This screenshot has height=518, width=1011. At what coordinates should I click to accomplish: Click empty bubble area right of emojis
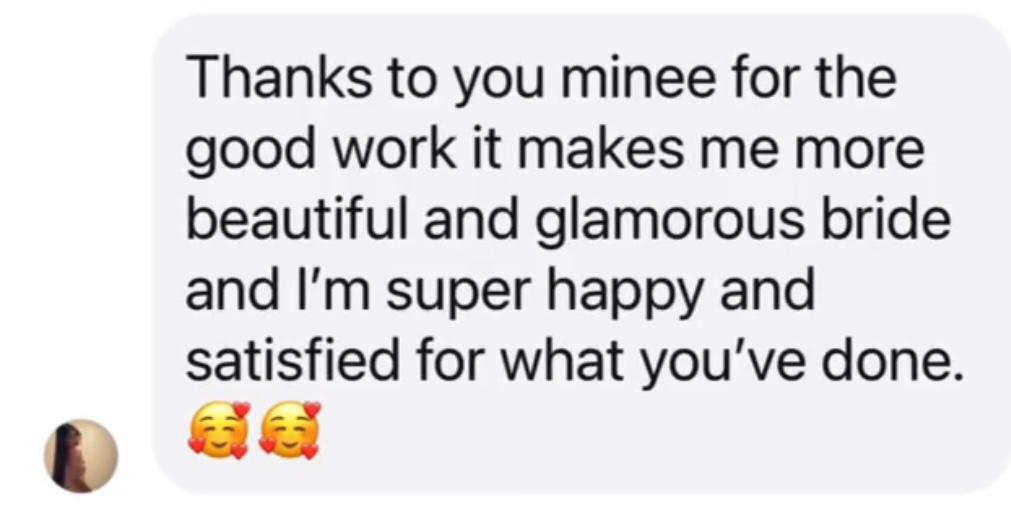point(645,432)
